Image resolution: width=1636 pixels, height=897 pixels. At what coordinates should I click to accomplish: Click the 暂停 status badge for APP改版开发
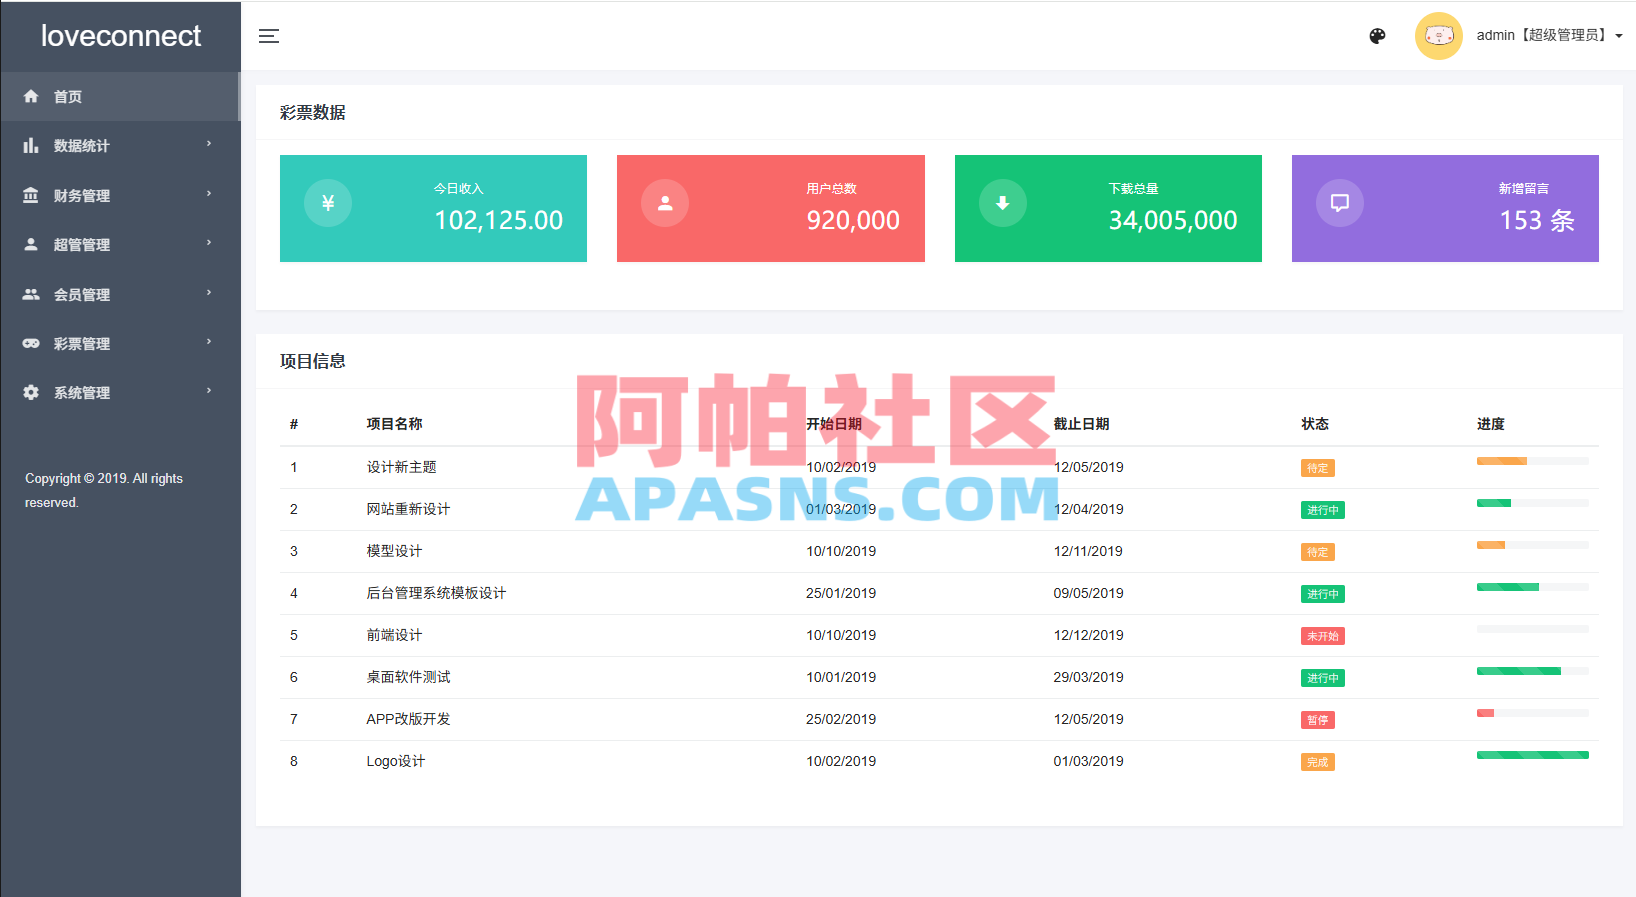pos(1318,720)
